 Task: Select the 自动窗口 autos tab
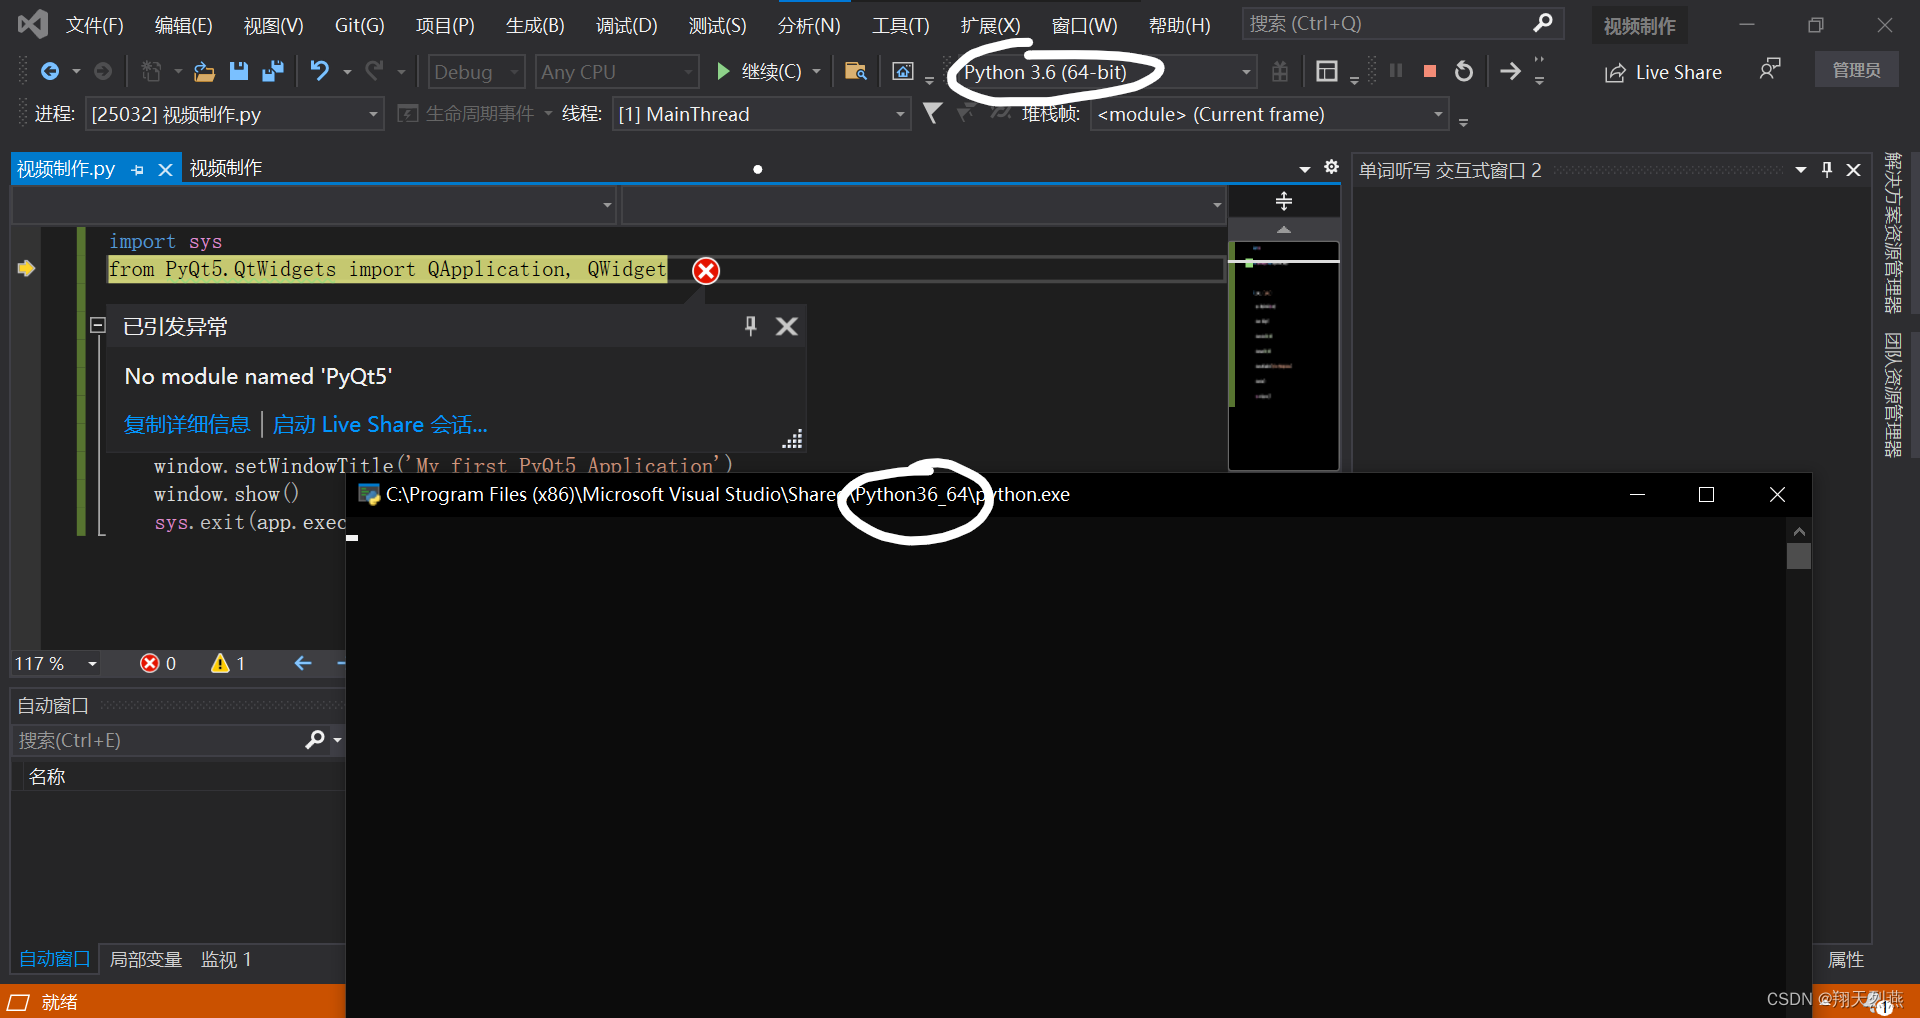54,960
